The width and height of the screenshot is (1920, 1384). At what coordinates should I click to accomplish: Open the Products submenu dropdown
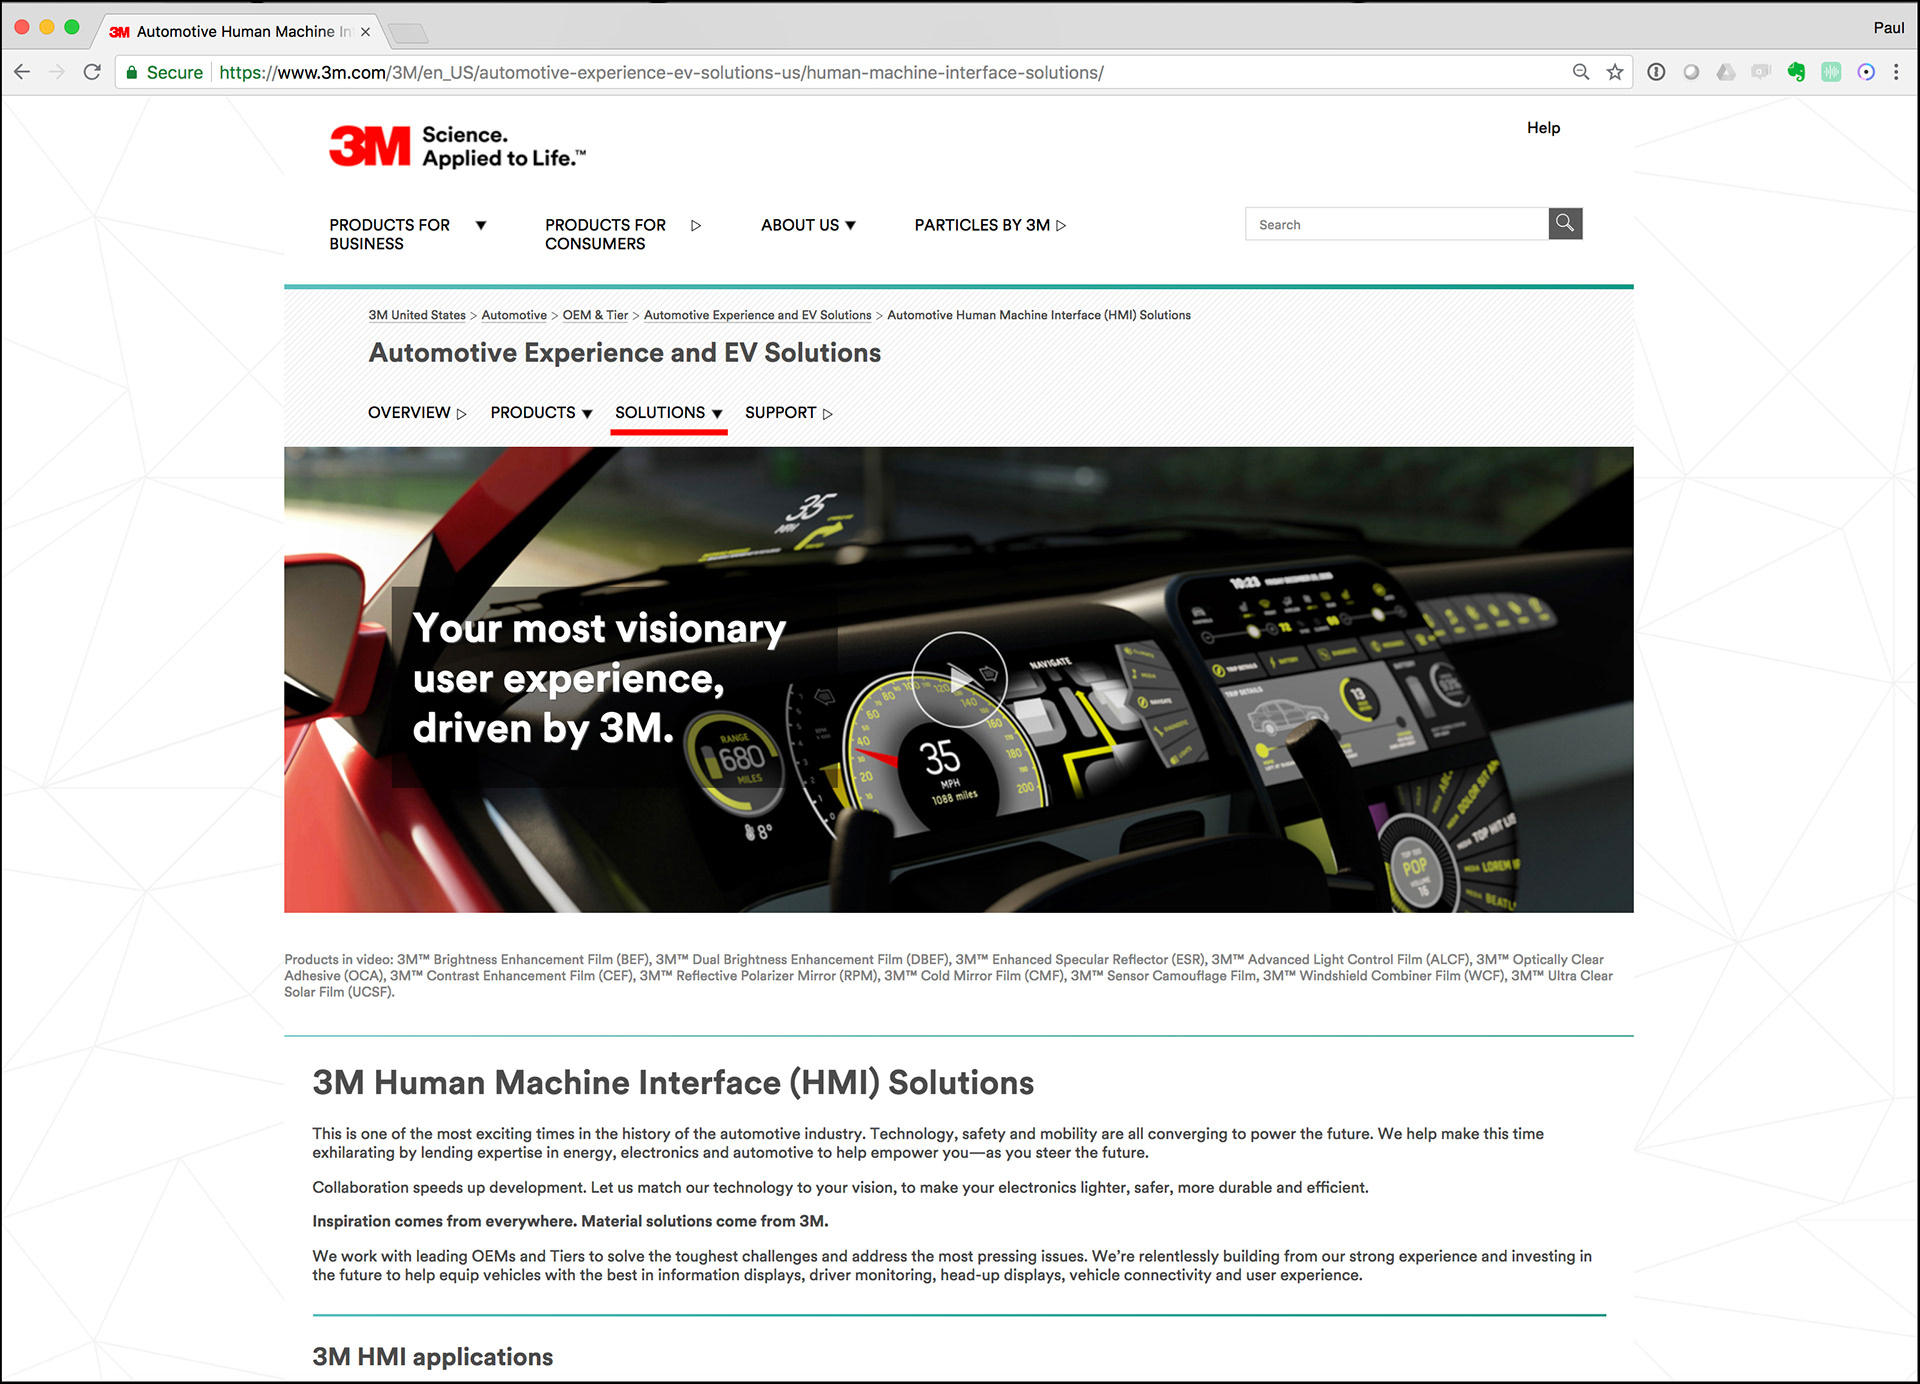pyautogui.click(x=541, y=412)
